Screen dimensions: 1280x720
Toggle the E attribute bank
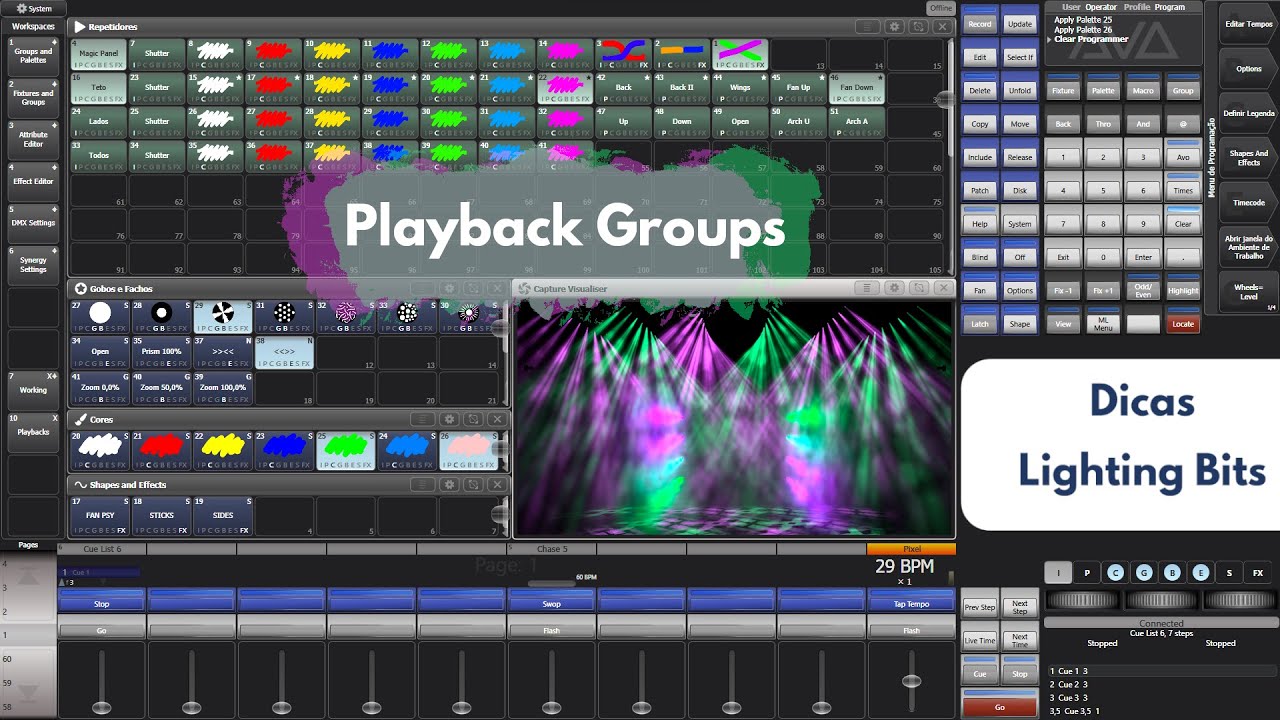(1201, 573)
